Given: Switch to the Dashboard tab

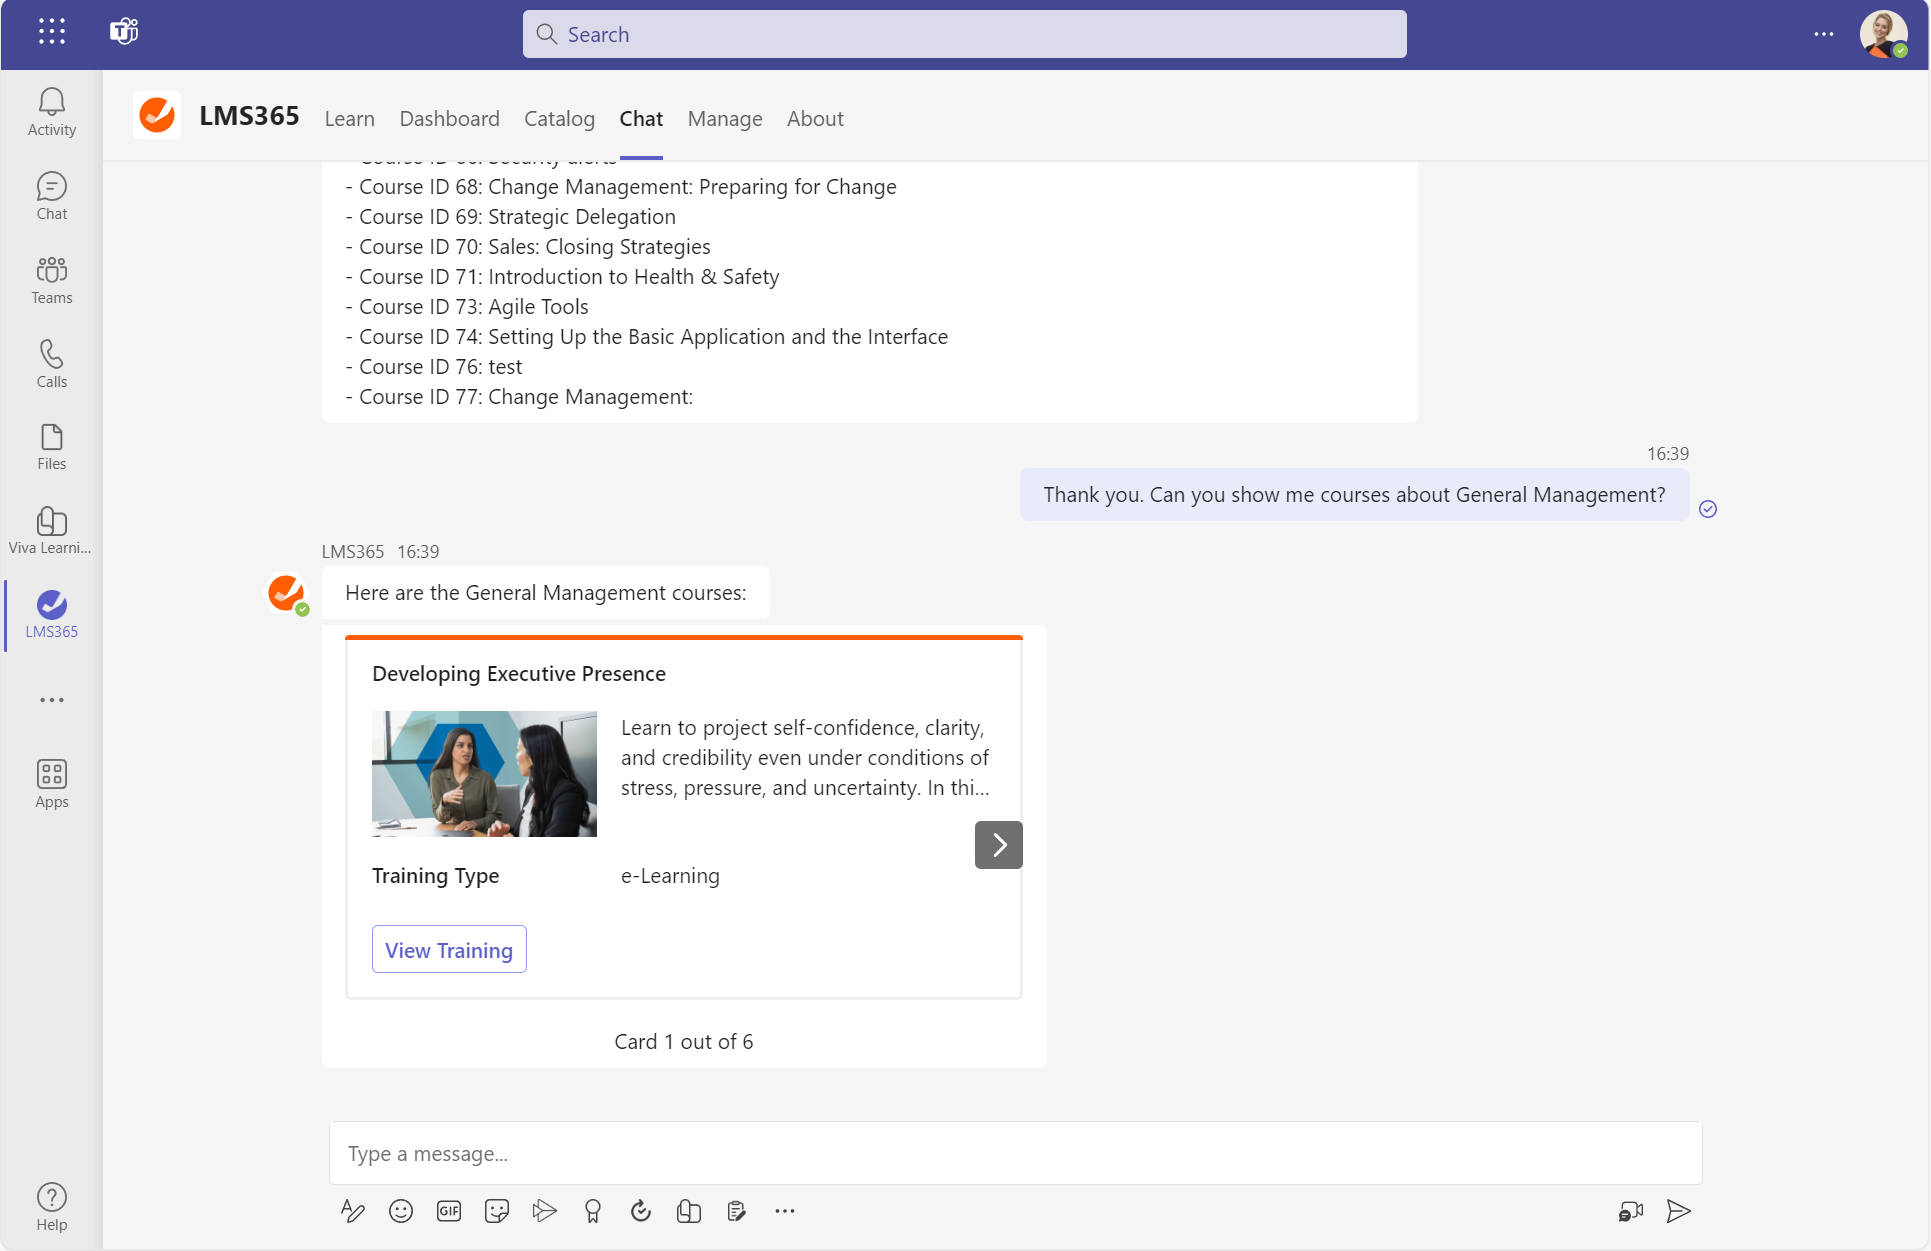Looking at the screenshot, I should pyautogui.click(x=449, y=119).
